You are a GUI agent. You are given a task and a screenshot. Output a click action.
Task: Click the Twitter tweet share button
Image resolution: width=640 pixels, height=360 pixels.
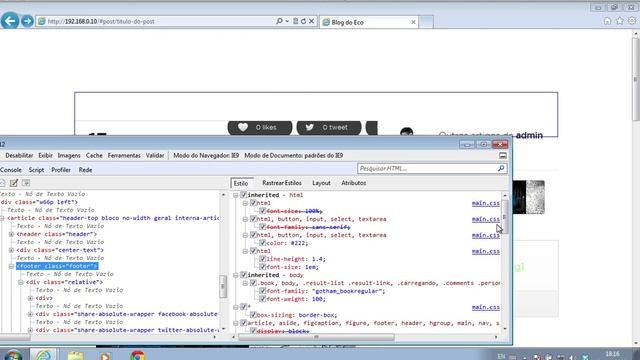329,127
